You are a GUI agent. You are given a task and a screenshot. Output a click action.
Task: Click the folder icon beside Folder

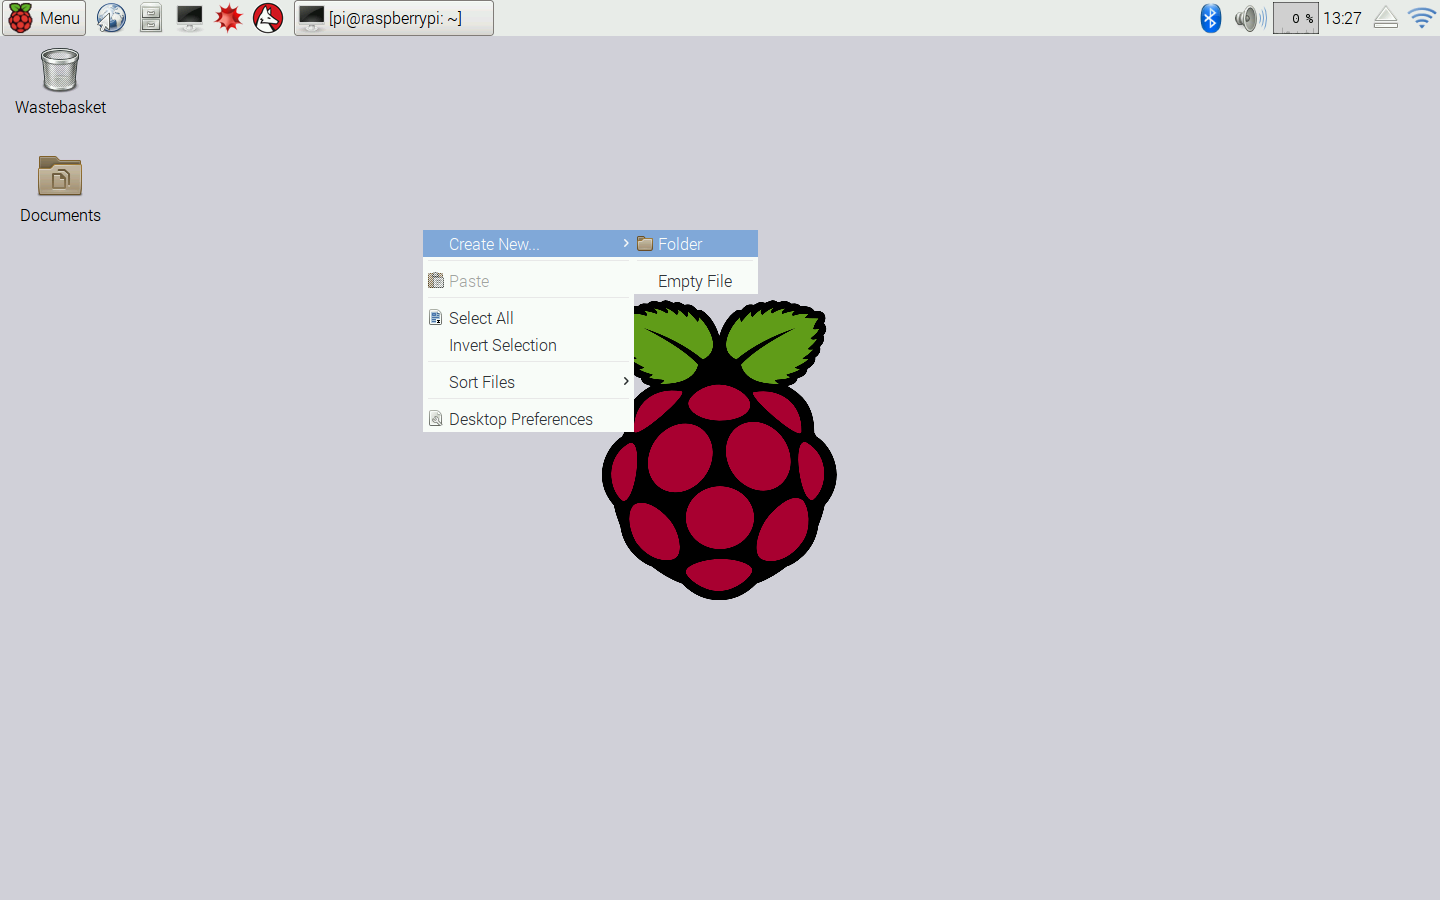pos(645,244)
